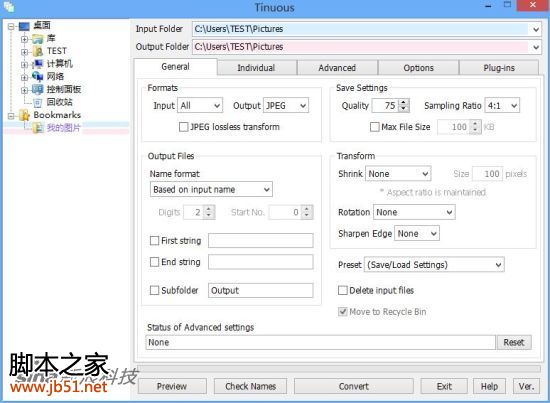
Task: Toggle Move to Recycle Bin checkbox
Action: tap(343, 312)
